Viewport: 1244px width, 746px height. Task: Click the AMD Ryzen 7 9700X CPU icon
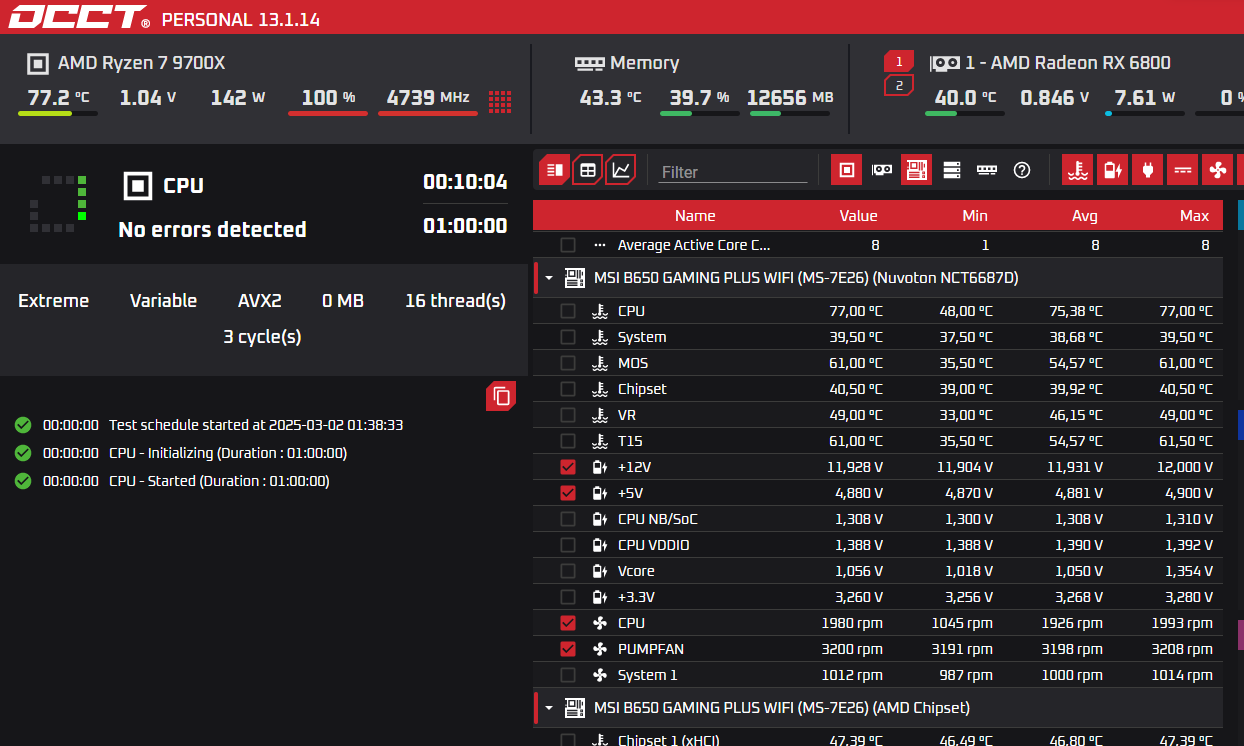pos(37,64)
